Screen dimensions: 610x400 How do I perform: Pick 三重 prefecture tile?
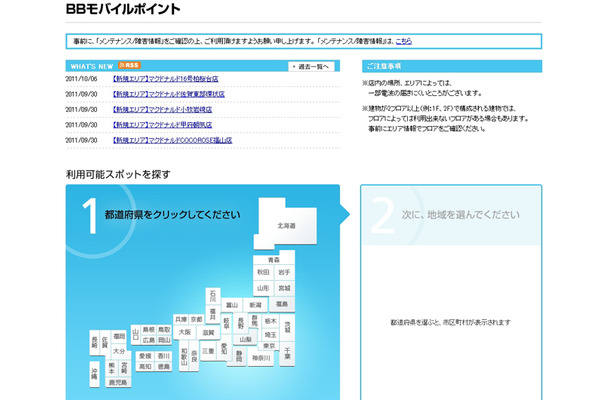(208, 351)
